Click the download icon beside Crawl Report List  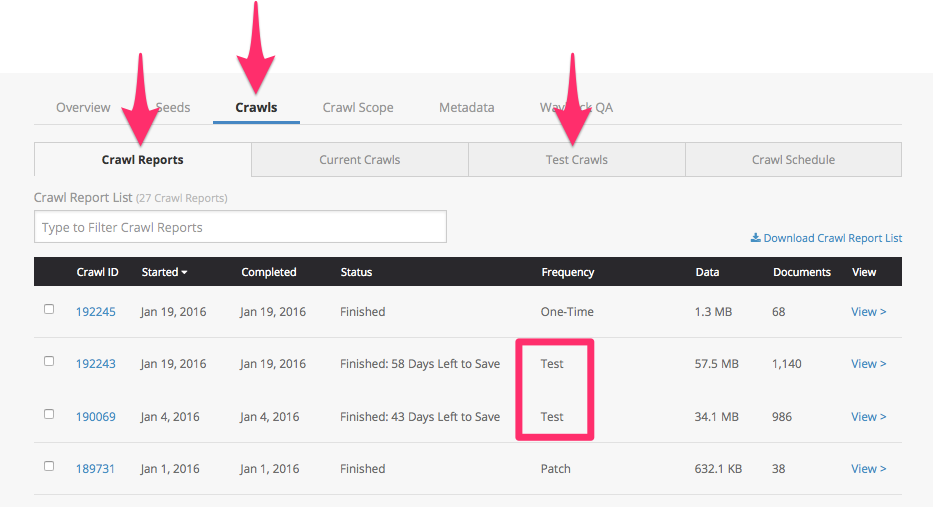755,238
